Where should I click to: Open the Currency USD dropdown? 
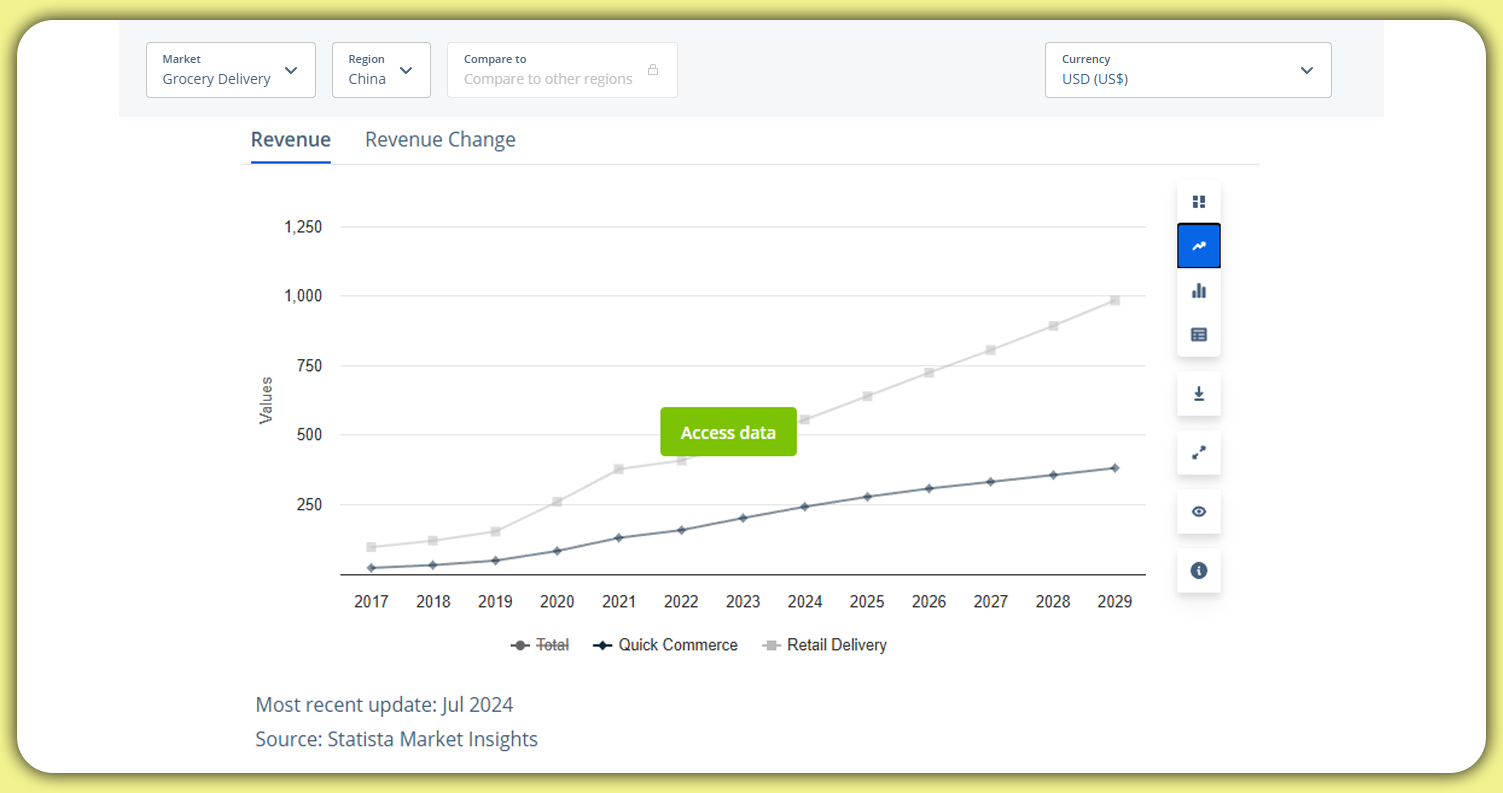tap(1187, 70)
